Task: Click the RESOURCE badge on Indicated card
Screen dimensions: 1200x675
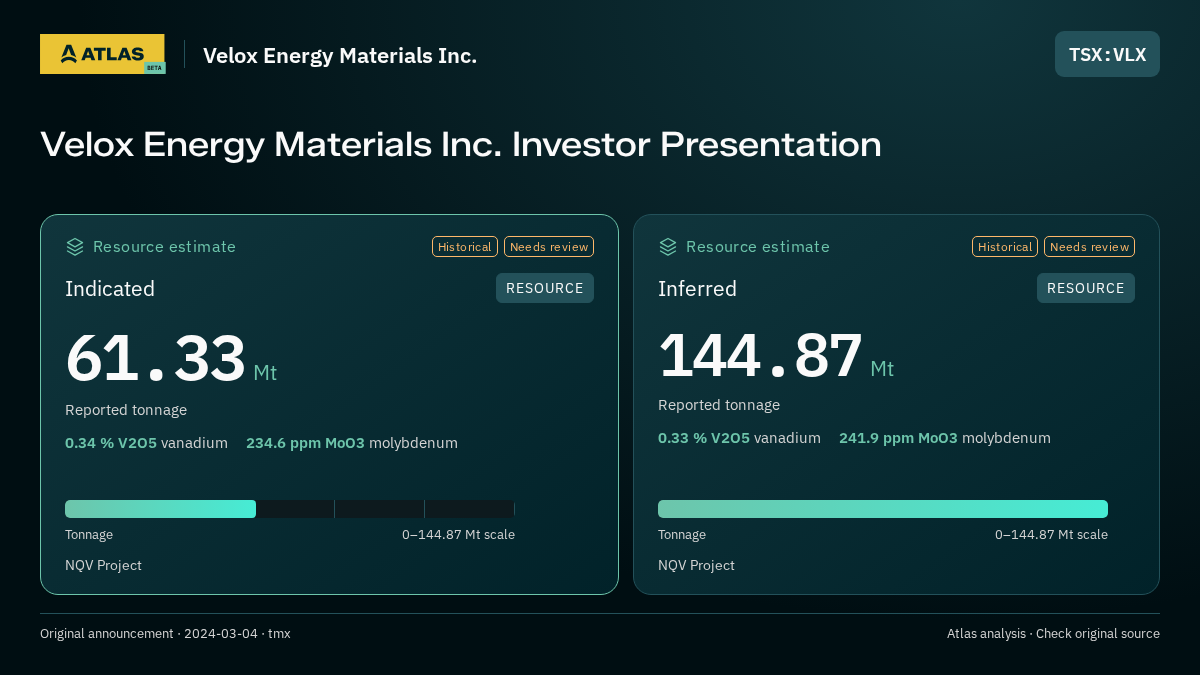Action: pyautogui.click(x=545, y=288)
